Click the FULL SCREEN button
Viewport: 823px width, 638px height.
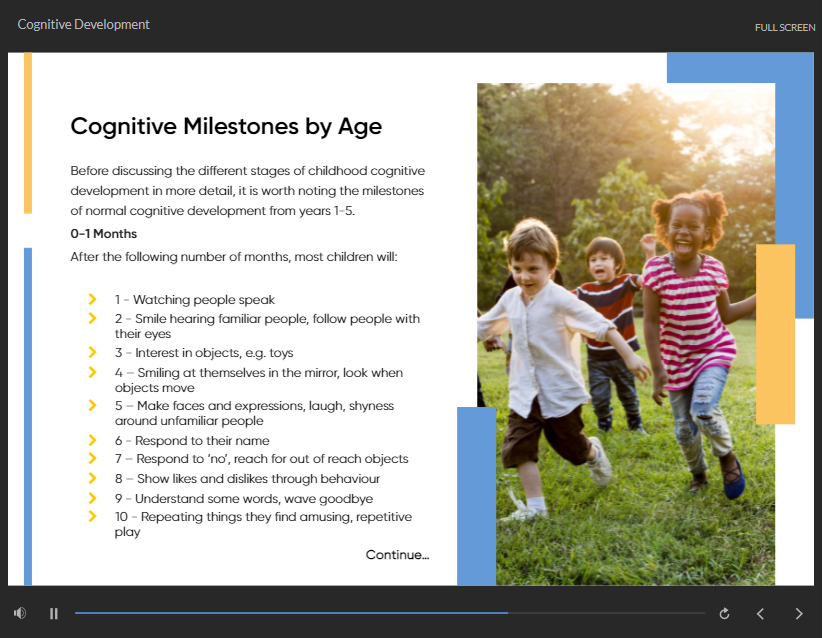tap(784, 27)
